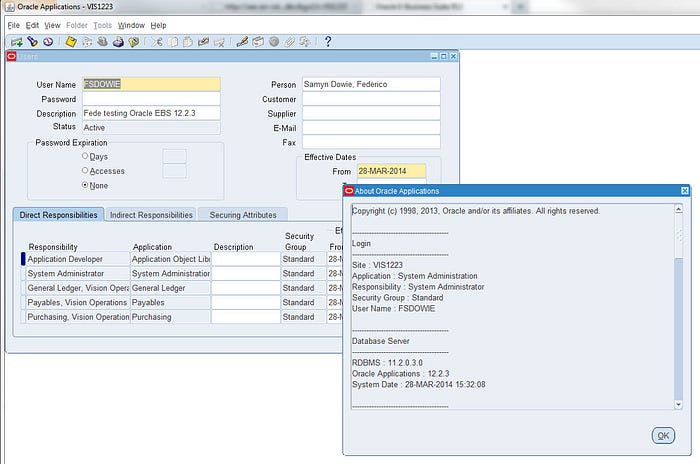Screen dimensions: 700x464
Task: Click the Application Object Library application cell
Action: click(171, 259)
